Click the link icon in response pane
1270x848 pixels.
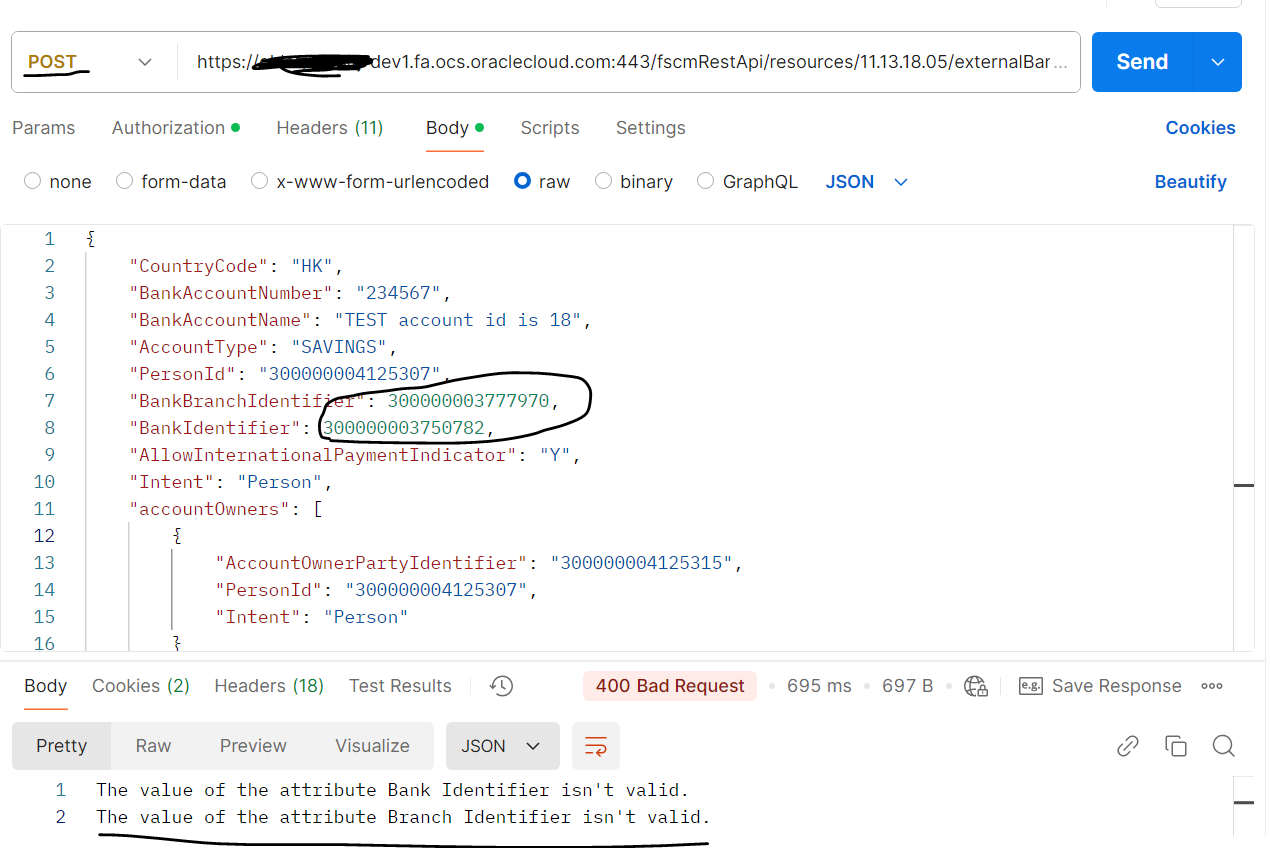[x=1128, y=746]
